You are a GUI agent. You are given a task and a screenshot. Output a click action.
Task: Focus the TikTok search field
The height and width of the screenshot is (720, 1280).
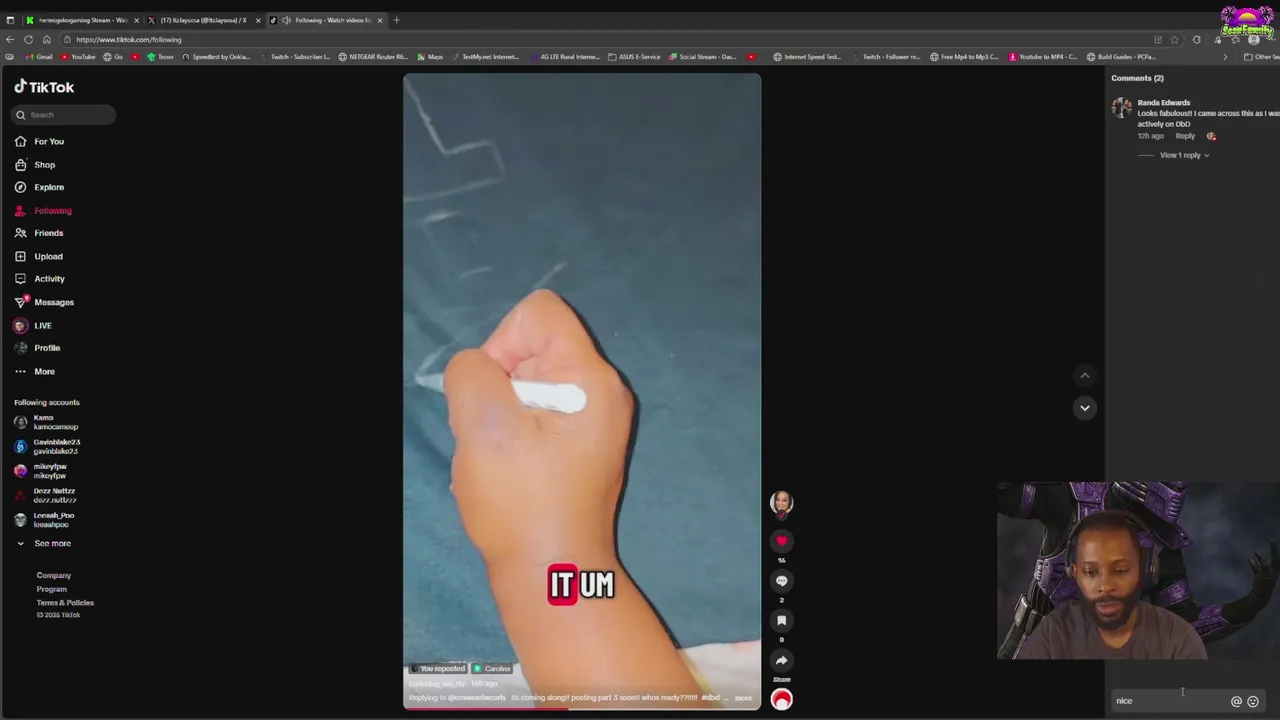point(64,115)
